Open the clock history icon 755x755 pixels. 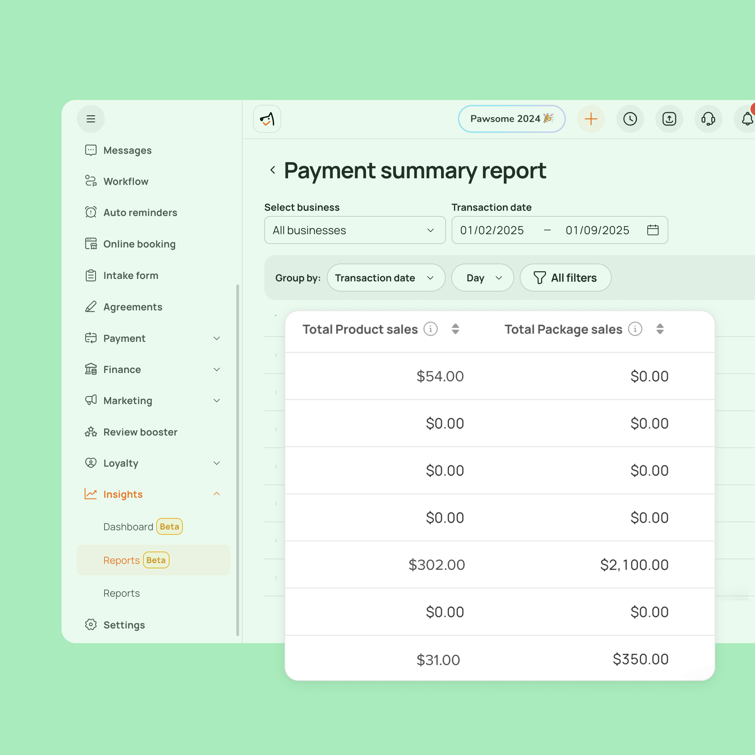pyautogui.click(x=630, y=118)
